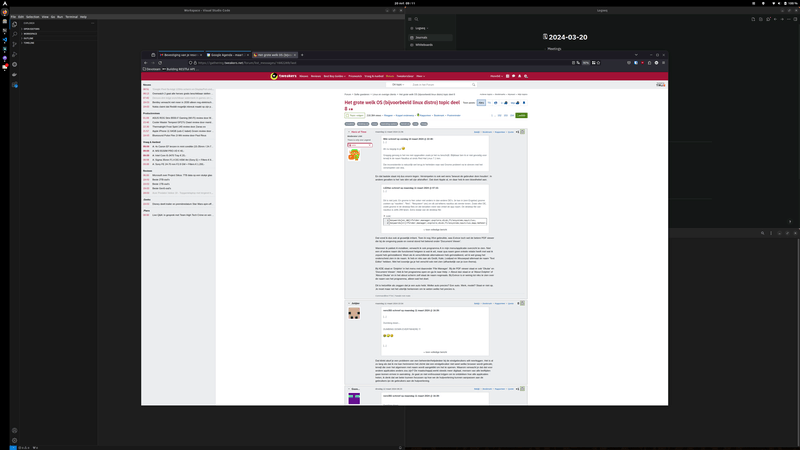Go back in Firefox
This screenshot has height=450, width=800.
click(145, 63)
